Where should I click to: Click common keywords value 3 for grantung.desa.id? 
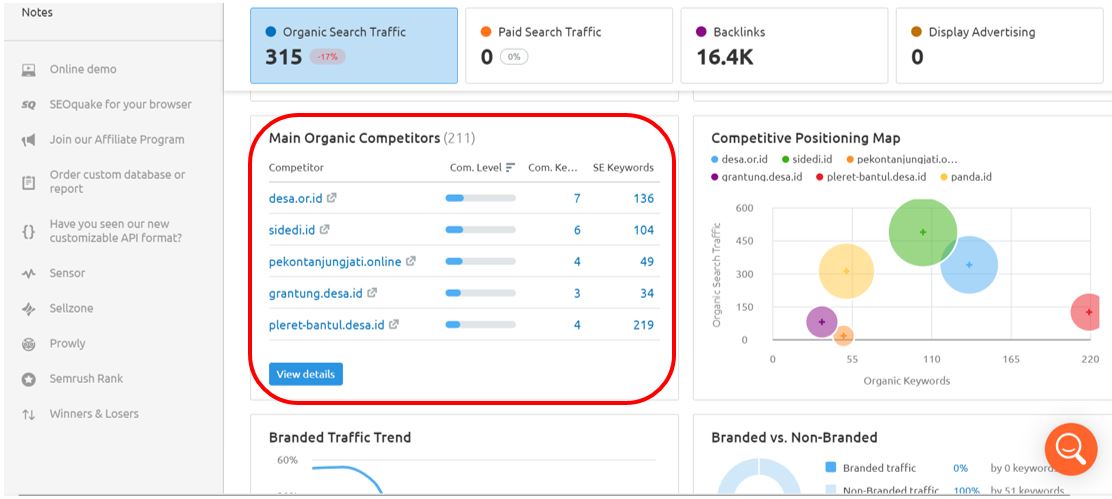point(577,293)
